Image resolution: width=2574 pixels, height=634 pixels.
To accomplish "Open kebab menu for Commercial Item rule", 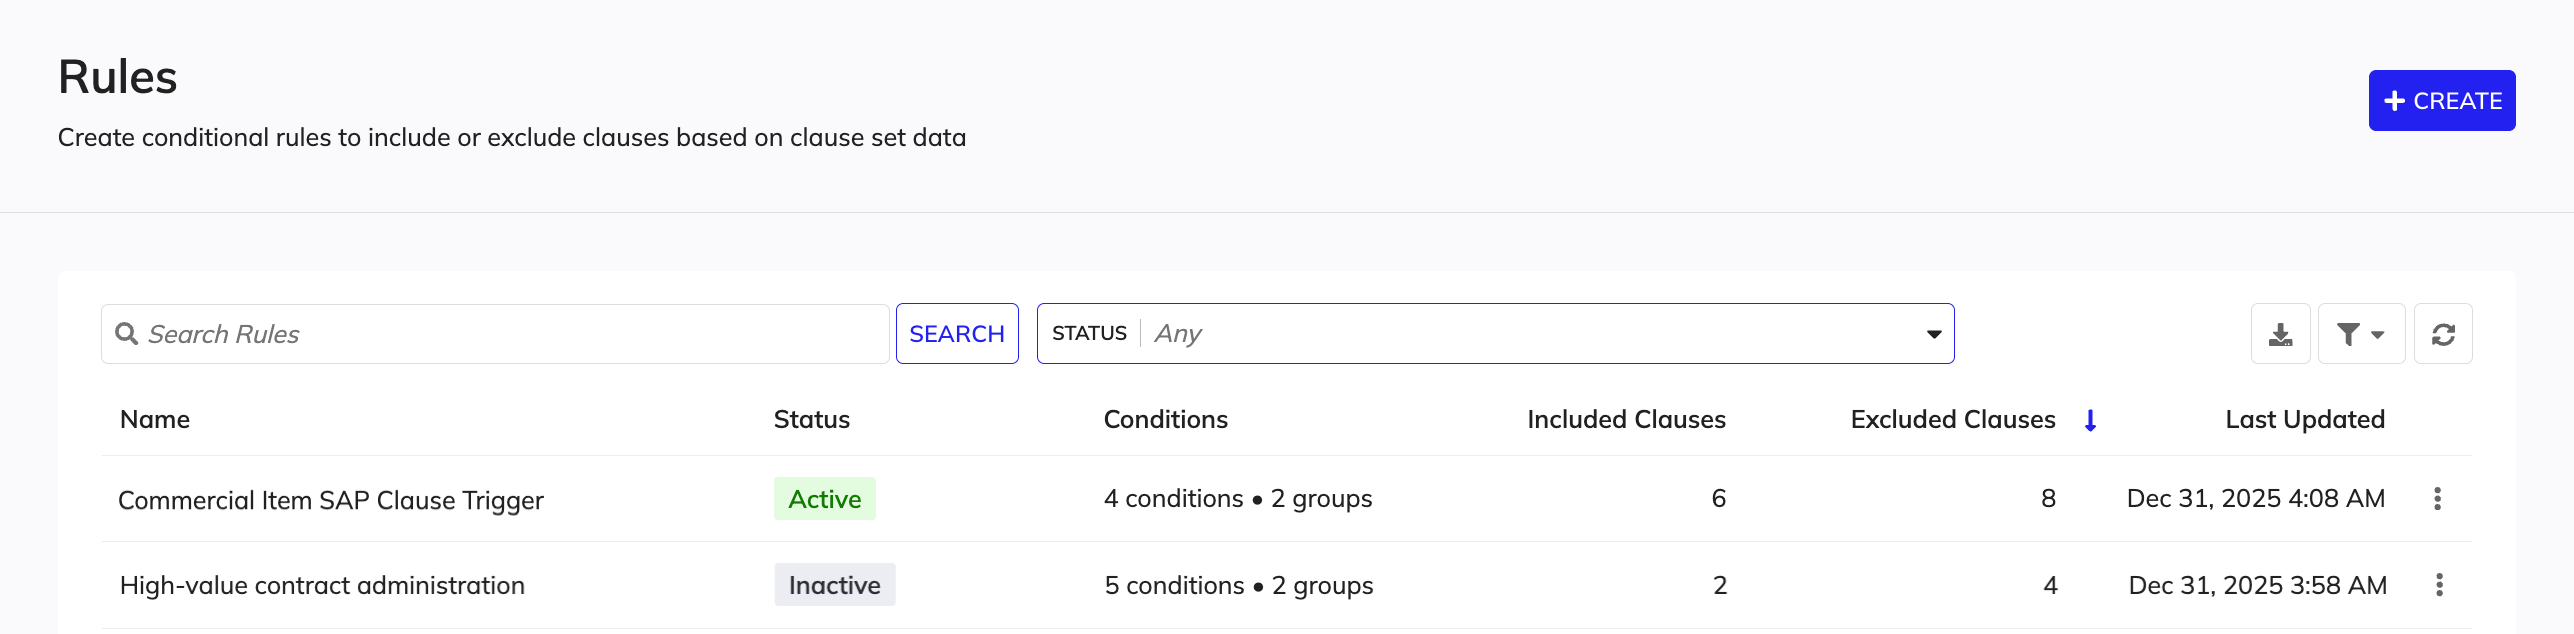I will point(2437,498).
